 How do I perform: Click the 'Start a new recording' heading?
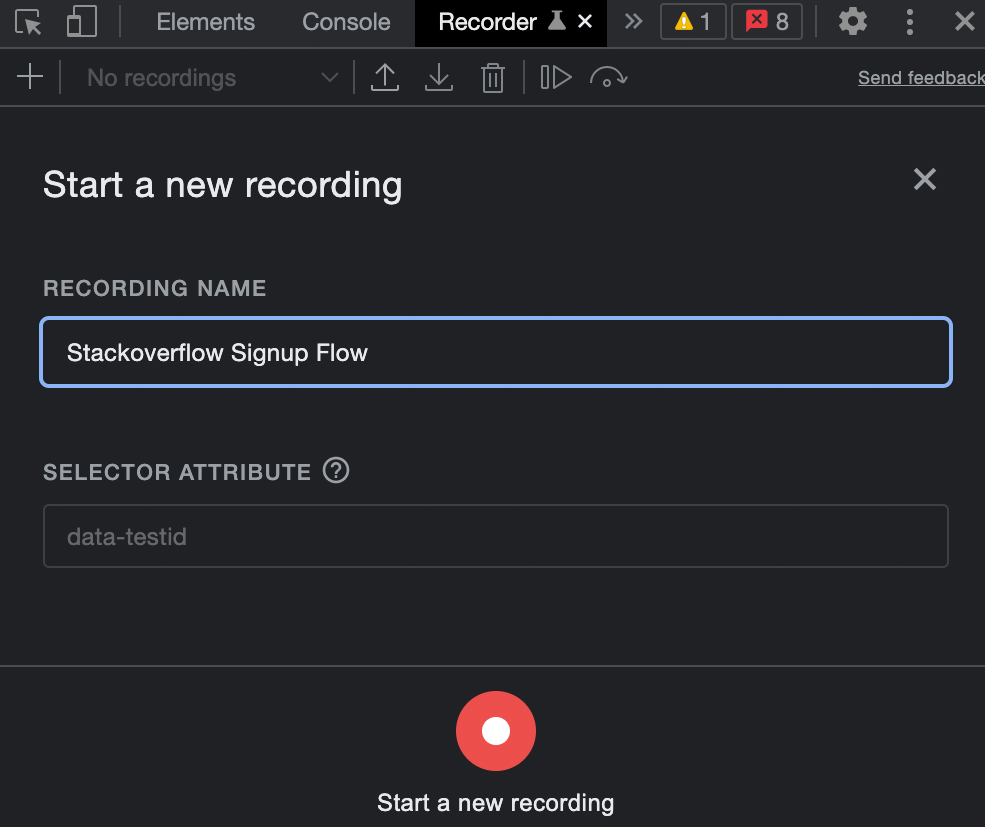point(222,185)
